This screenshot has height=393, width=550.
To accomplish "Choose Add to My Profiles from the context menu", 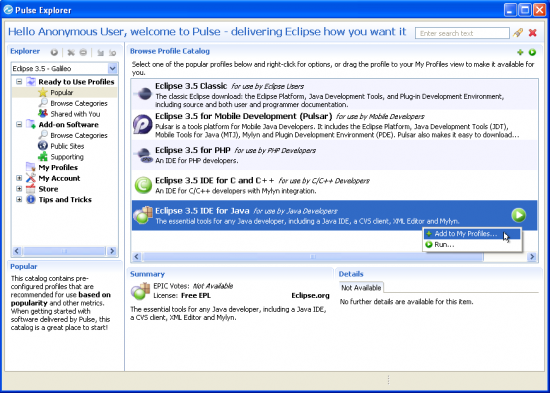I will [x=472, y=234].
